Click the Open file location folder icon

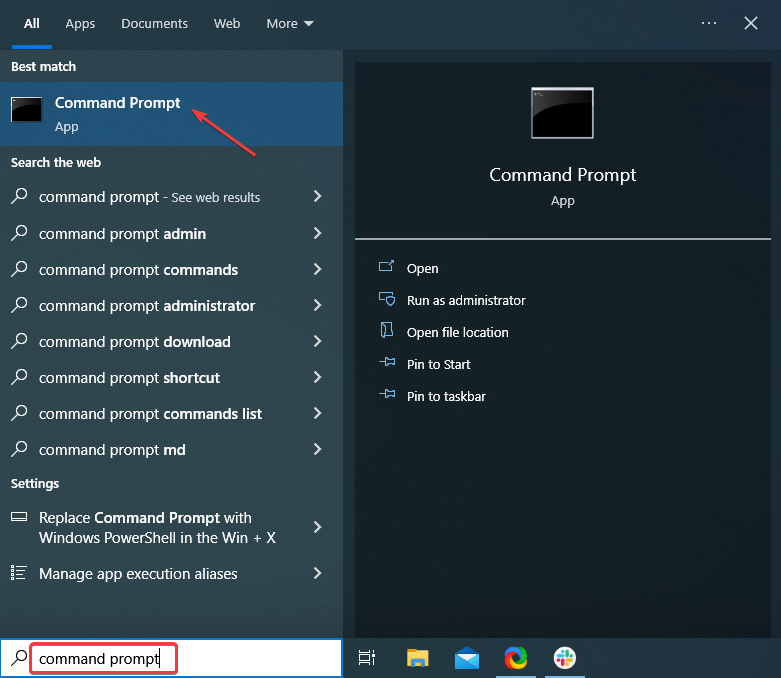click(x=387, y=330)
